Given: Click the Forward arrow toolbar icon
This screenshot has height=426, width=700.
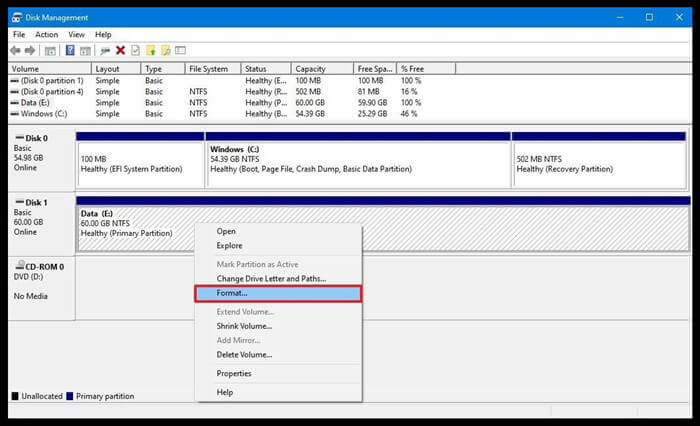Looking at the screenshot, I should point(32,50).
